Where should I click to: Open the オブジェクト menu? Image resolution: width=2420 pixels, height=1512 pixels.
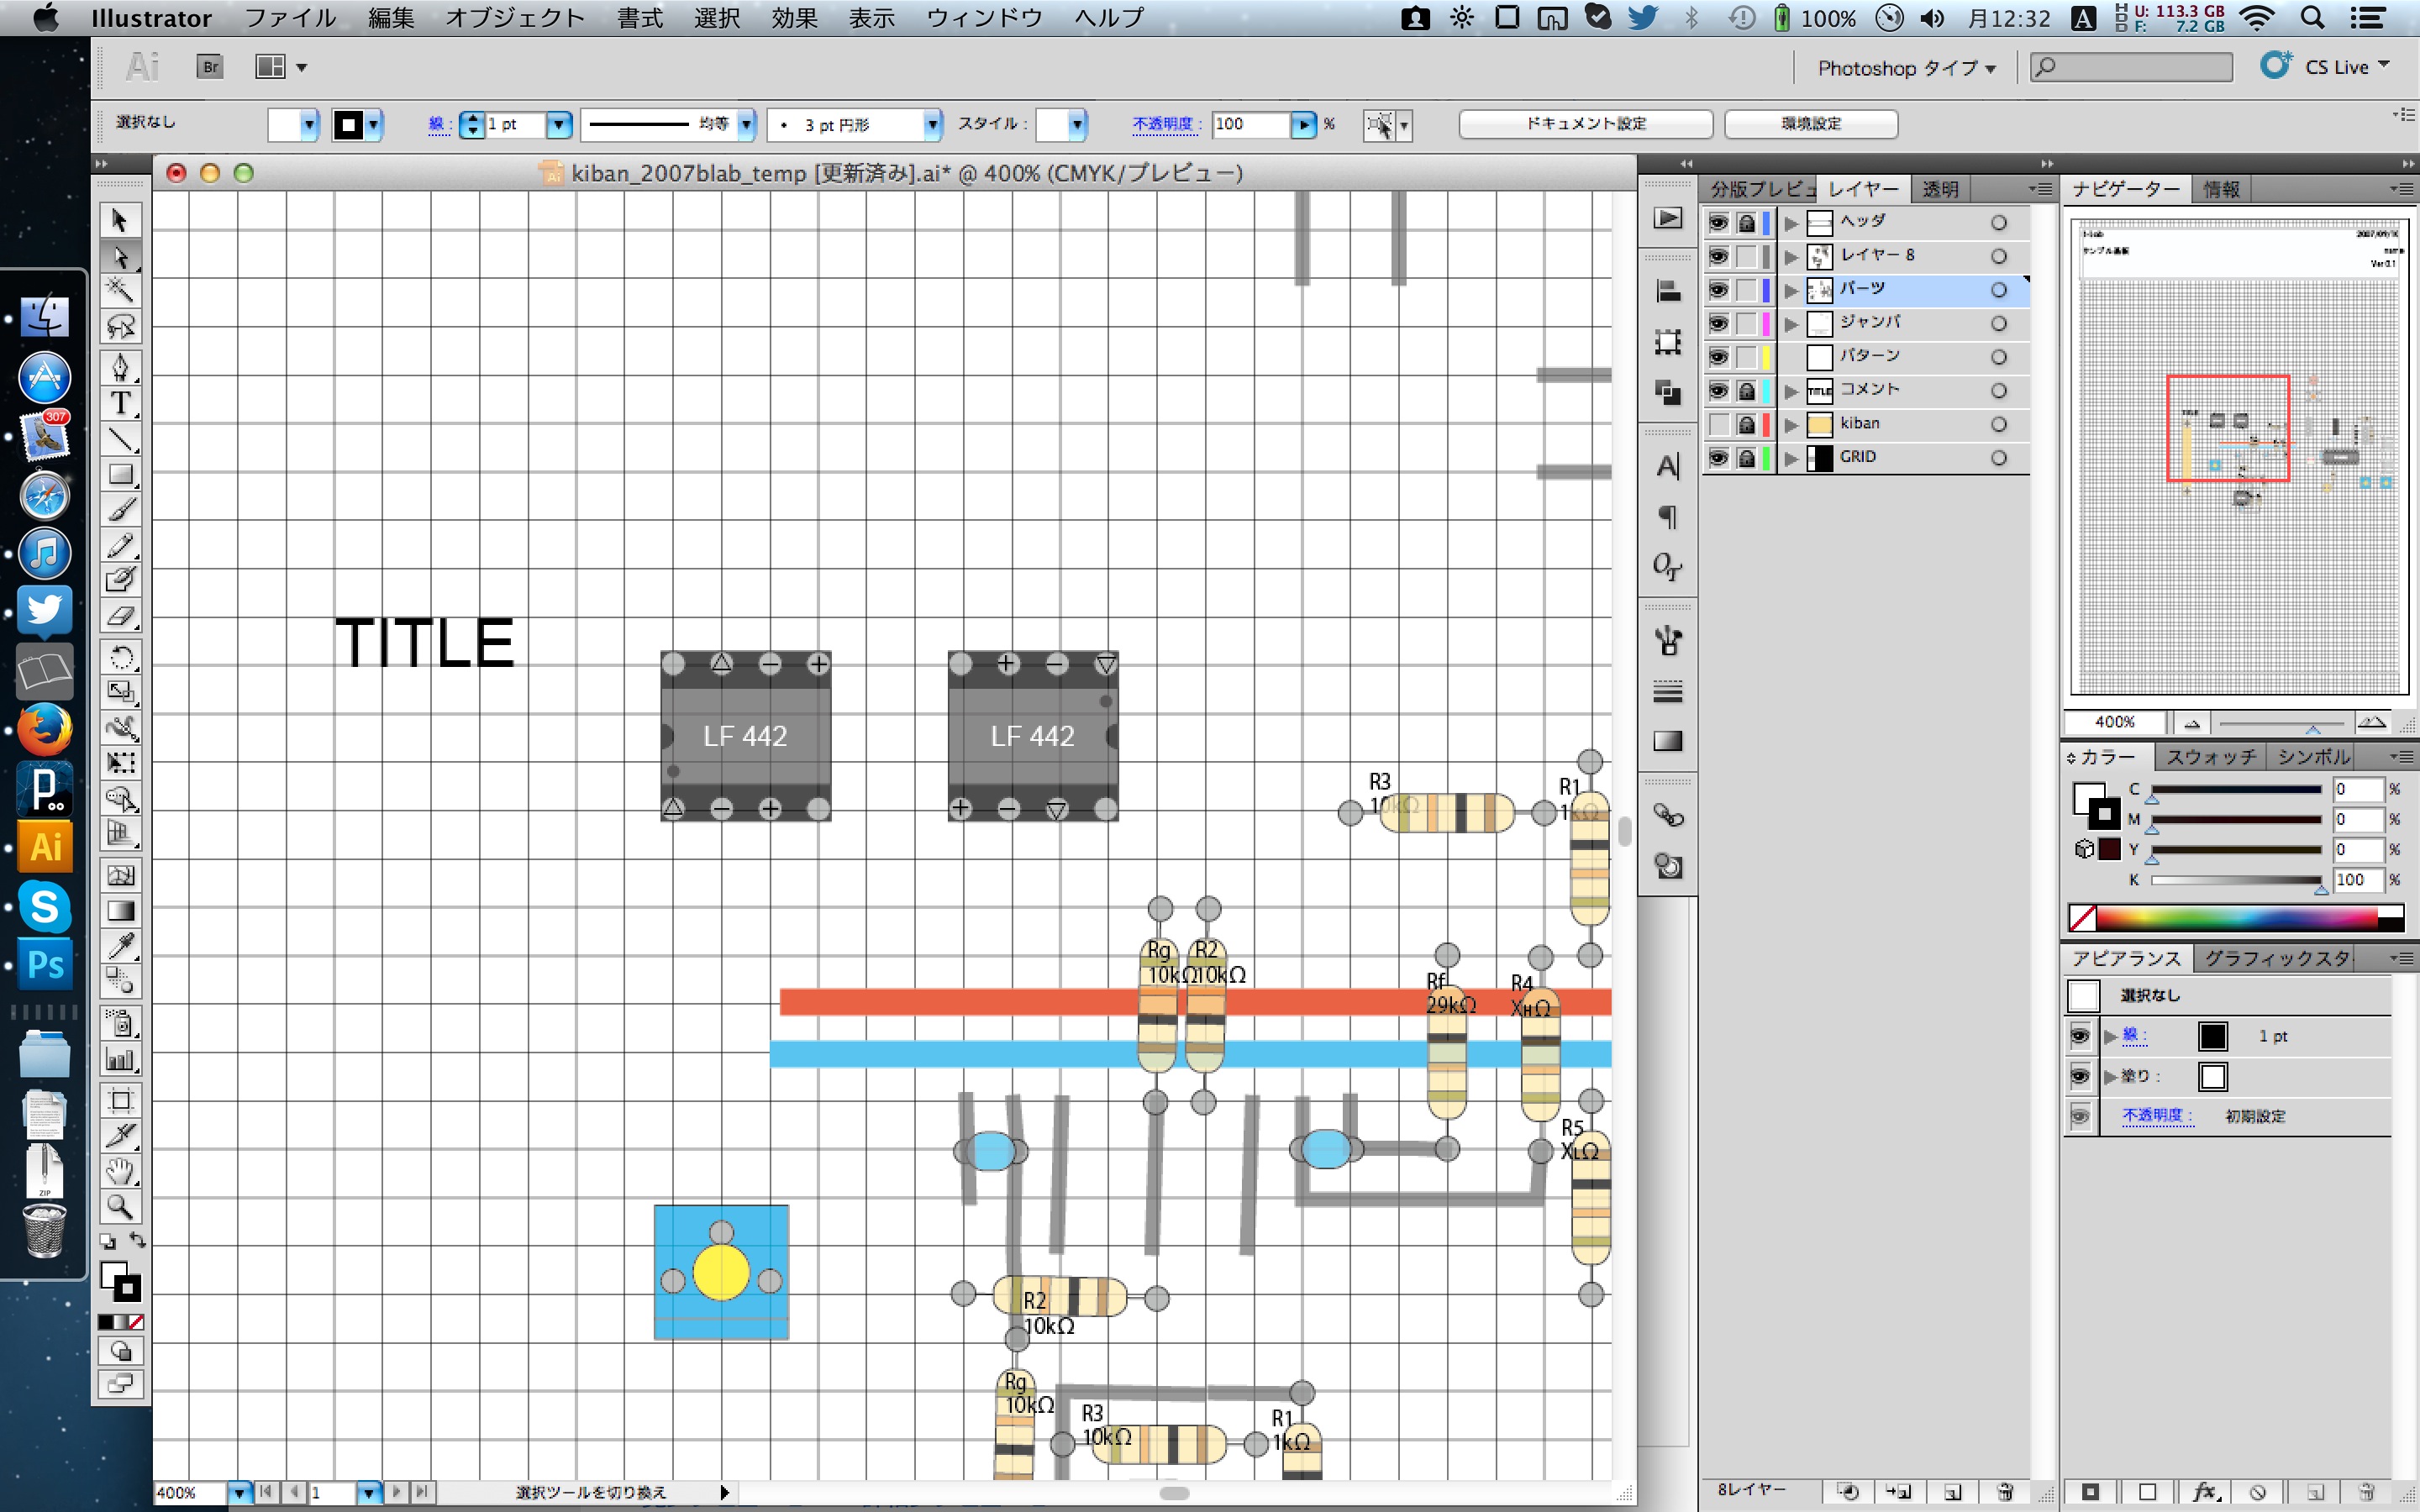click(x=514, y=18)
